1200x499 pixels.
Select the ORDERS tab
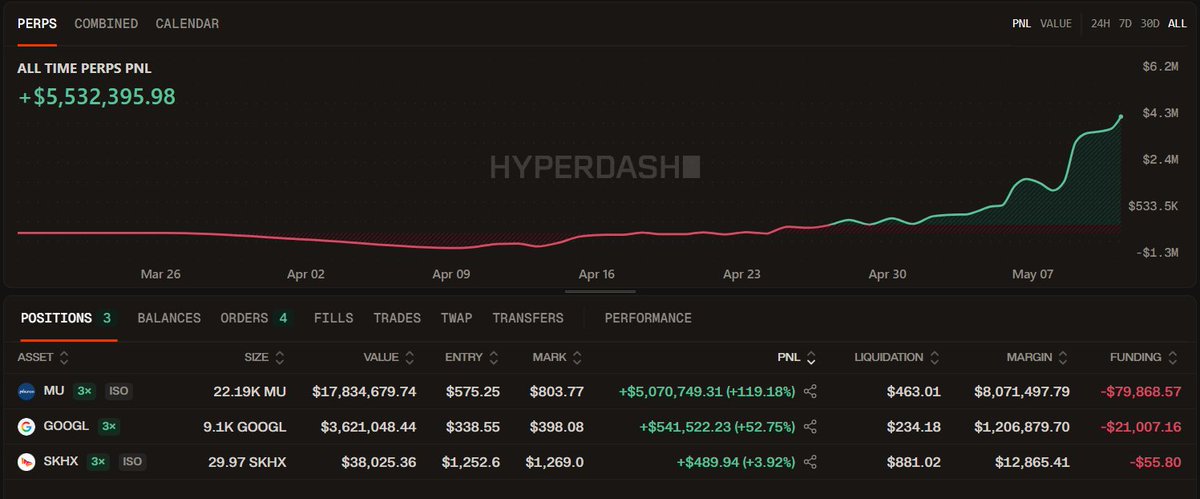pyautogui.click(x=256, y=318)
